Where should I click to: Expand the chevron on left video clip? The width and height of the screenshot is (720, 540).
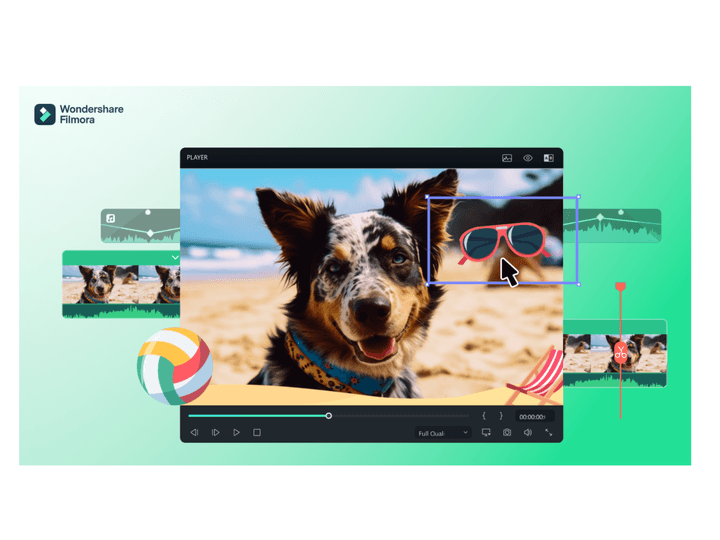[x=175, y=258]
